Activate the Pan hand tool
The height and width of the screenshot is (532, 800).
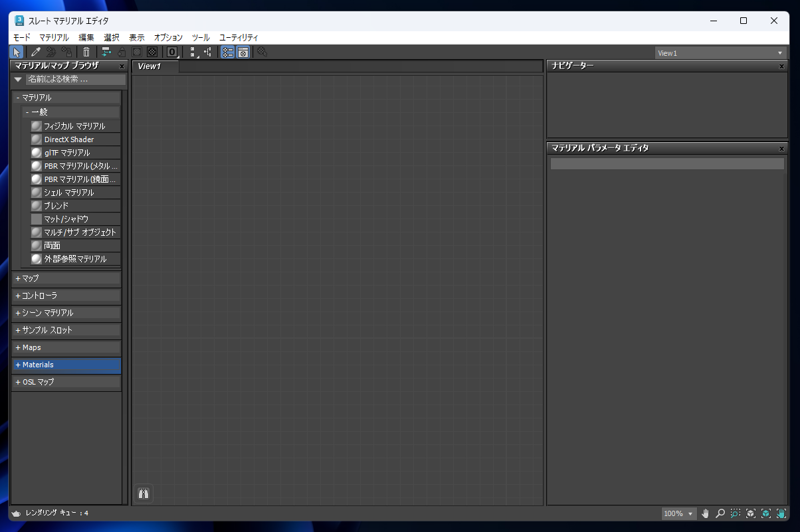pyautogui.click(x=705, y=514)
